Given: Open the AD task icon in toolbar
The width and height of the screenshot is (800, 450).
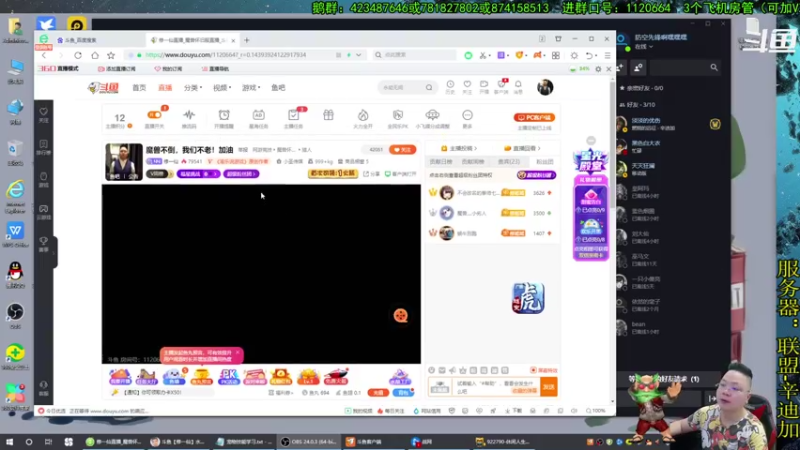Looking at the screenshot, I should point(259,115).
